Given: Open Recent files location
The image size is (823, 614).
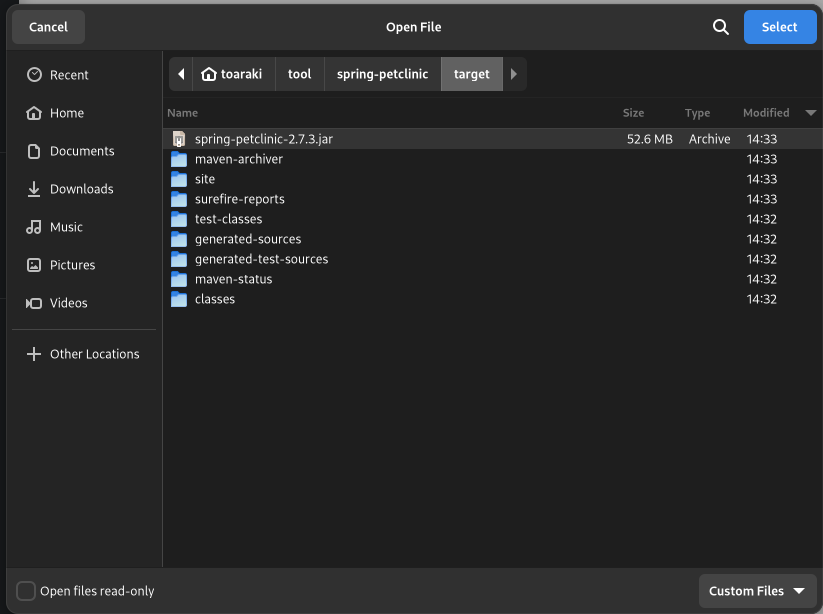Looking at the screenshot, I should [x=69, y=75].
